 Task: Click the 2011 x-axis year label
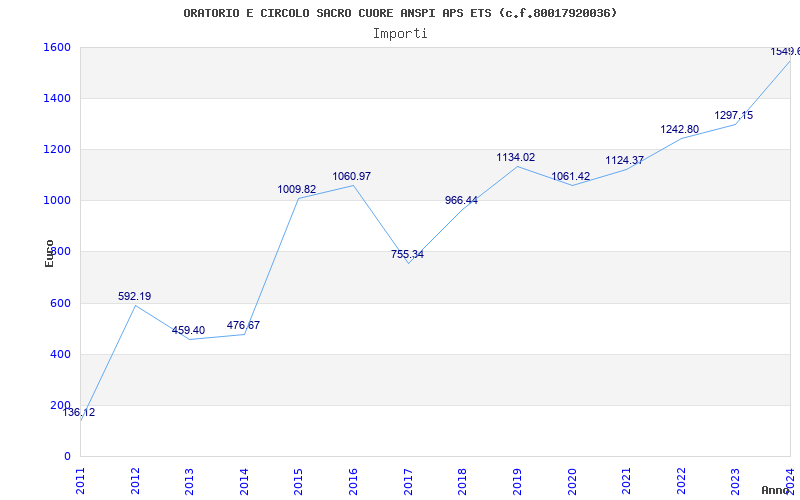[x=80, y=481]
